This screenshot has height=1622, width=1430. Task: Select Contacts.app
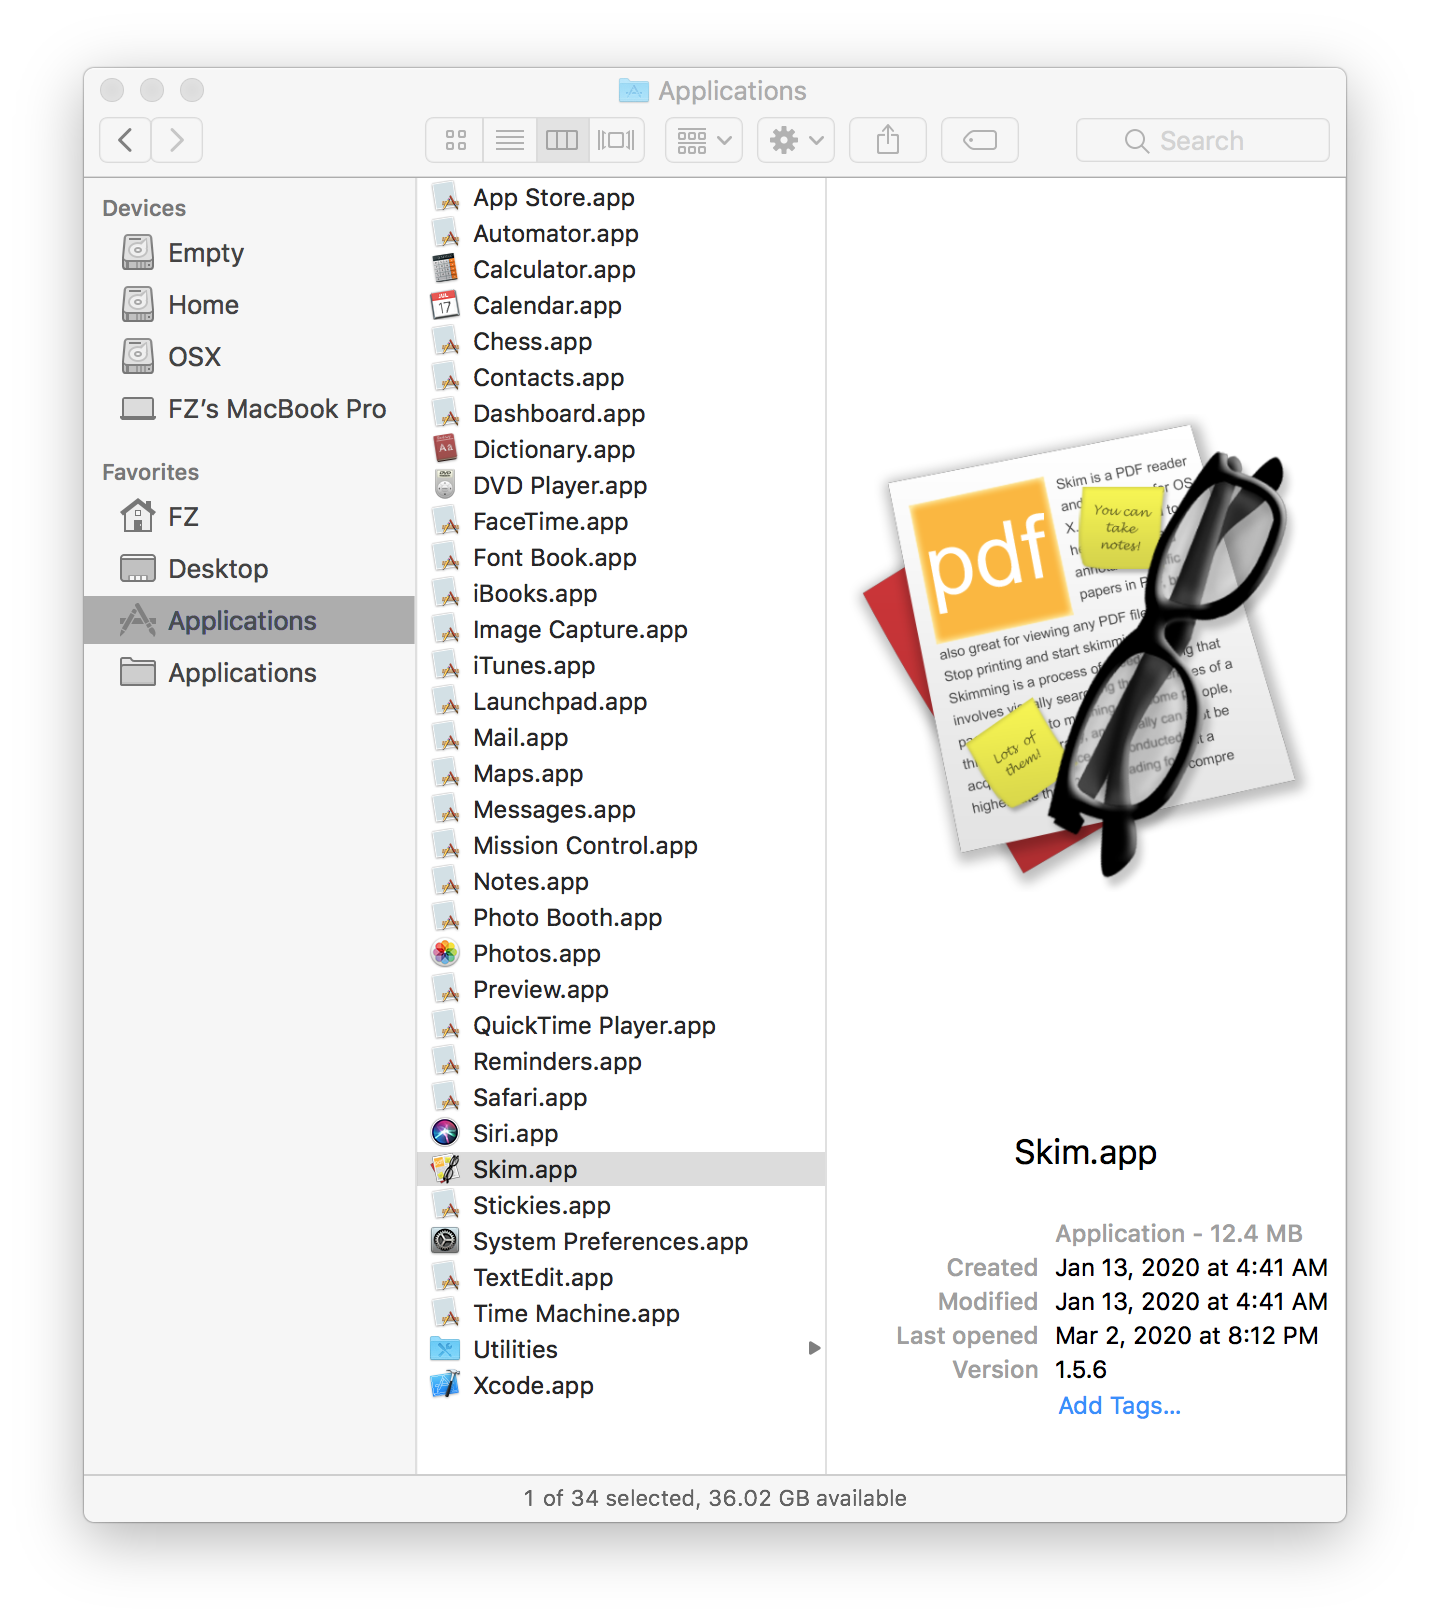tap(621, 377)
